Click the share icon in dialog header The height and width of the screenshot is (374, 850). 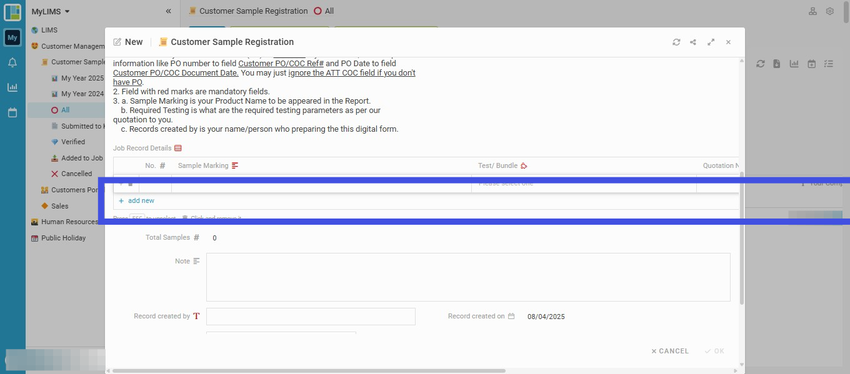click(x=693, y=42)
